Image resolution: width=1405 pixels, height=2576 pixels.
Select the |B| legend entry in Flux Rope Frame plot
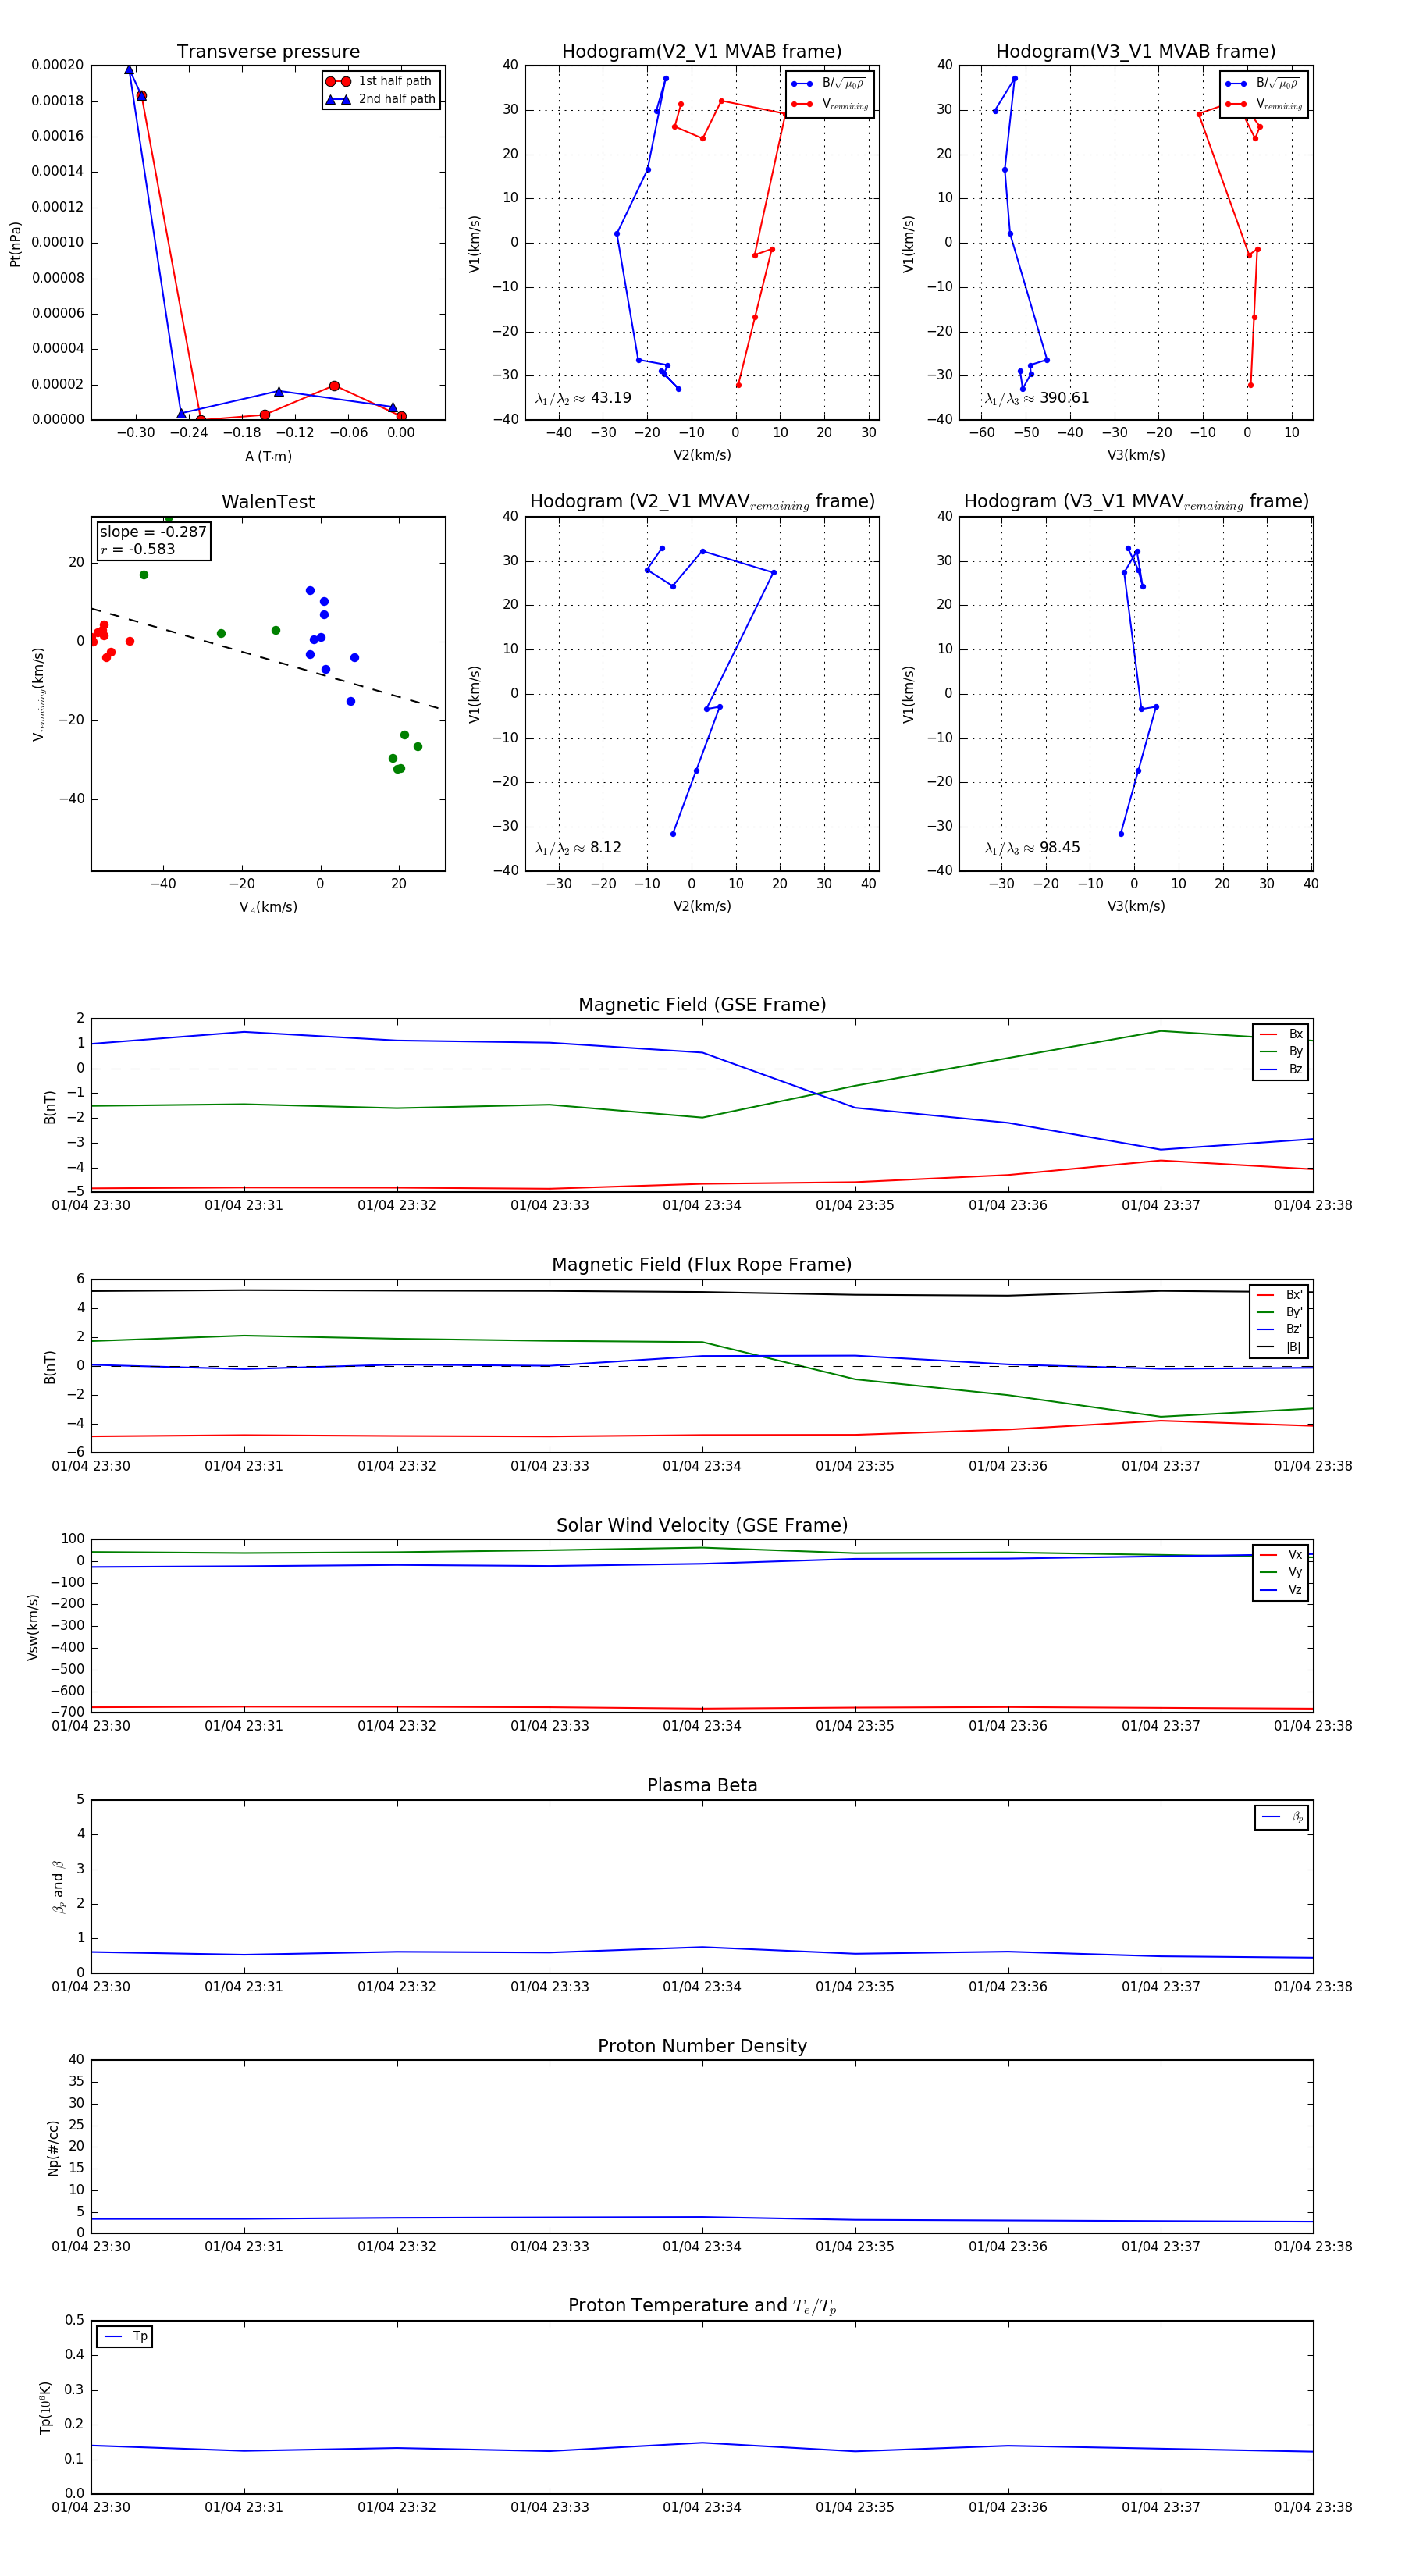(x=1279, y=1347)
